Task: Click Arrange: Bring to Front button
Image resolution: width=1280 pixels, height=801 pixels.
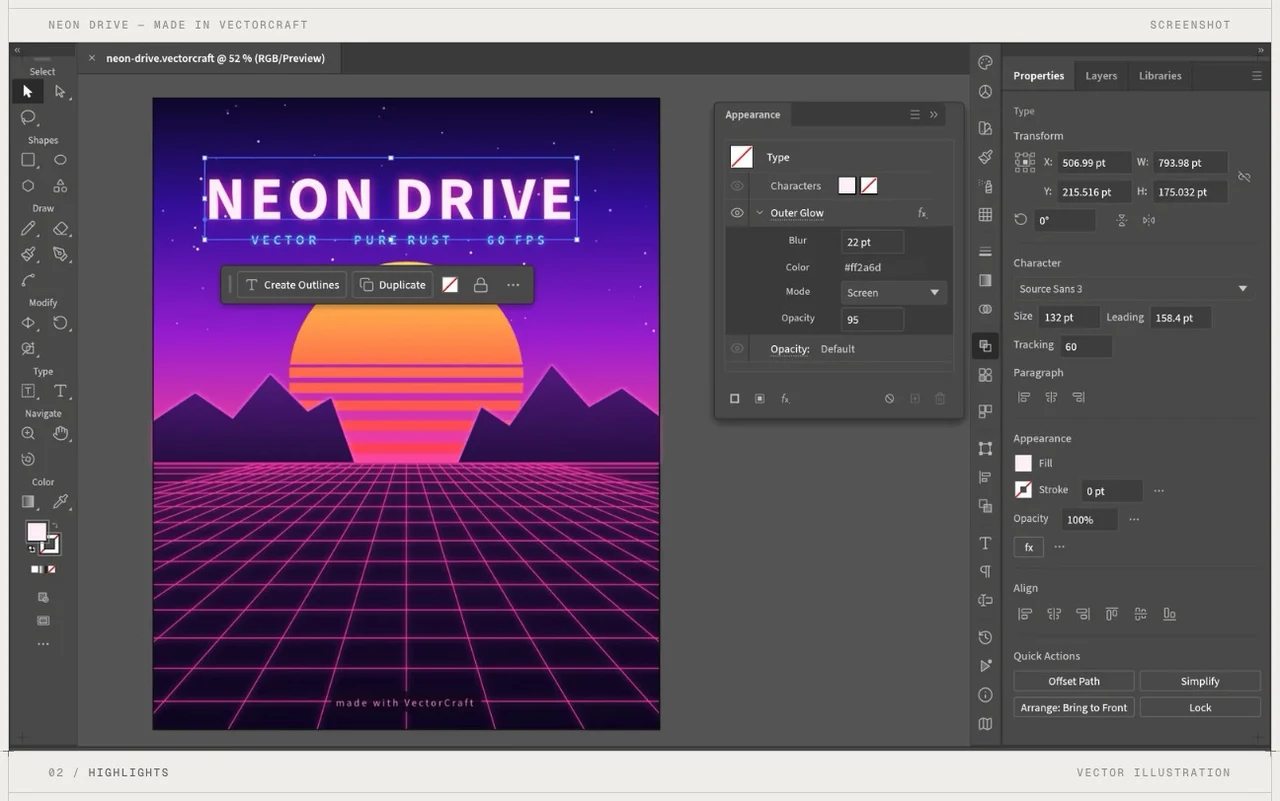Action: click(1074, 707)
